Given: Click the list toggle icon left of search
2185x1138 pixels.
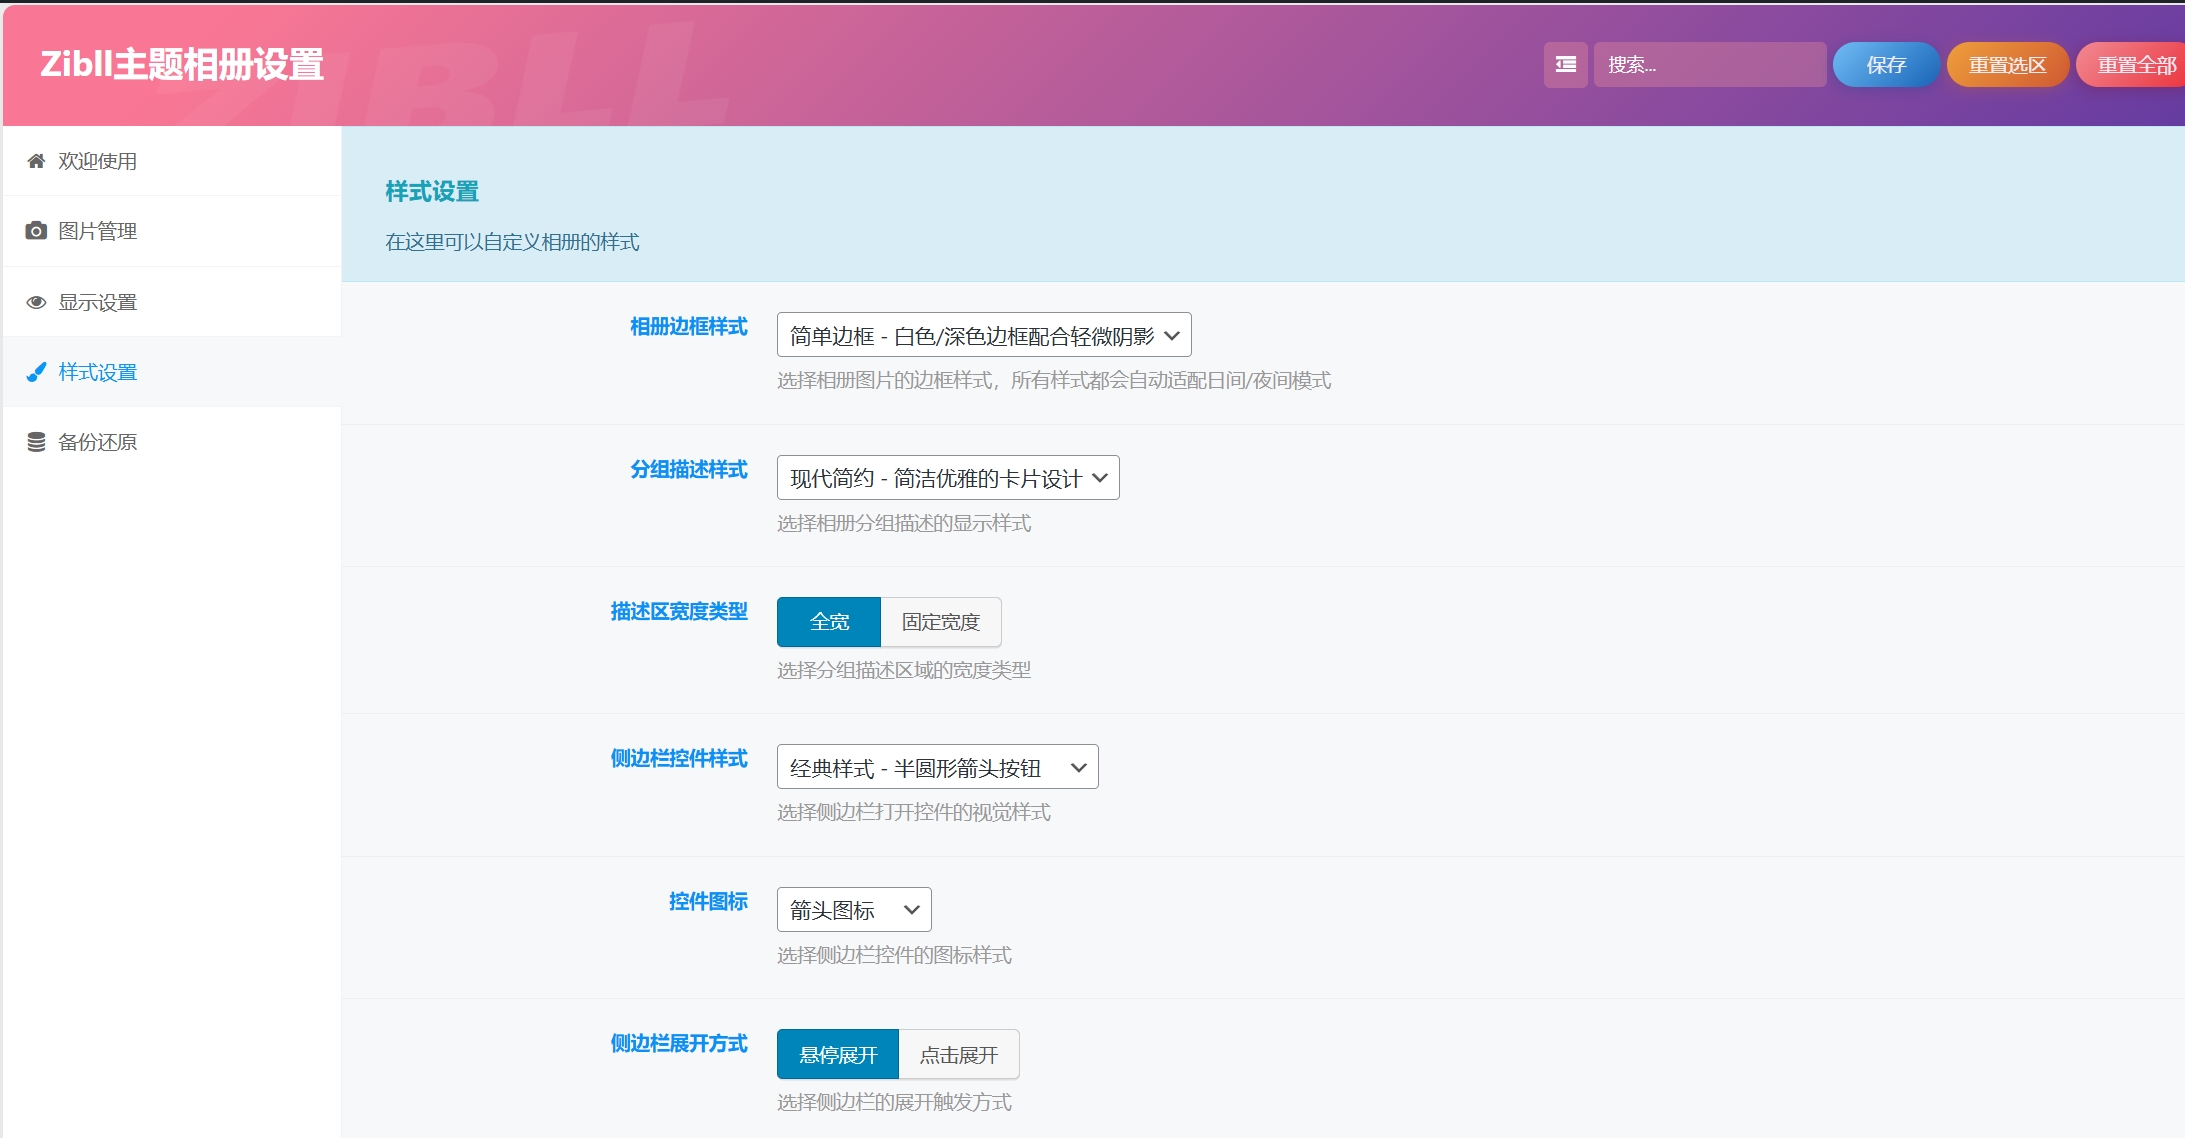Looking at the screenshot, I should click(1566, 64).
